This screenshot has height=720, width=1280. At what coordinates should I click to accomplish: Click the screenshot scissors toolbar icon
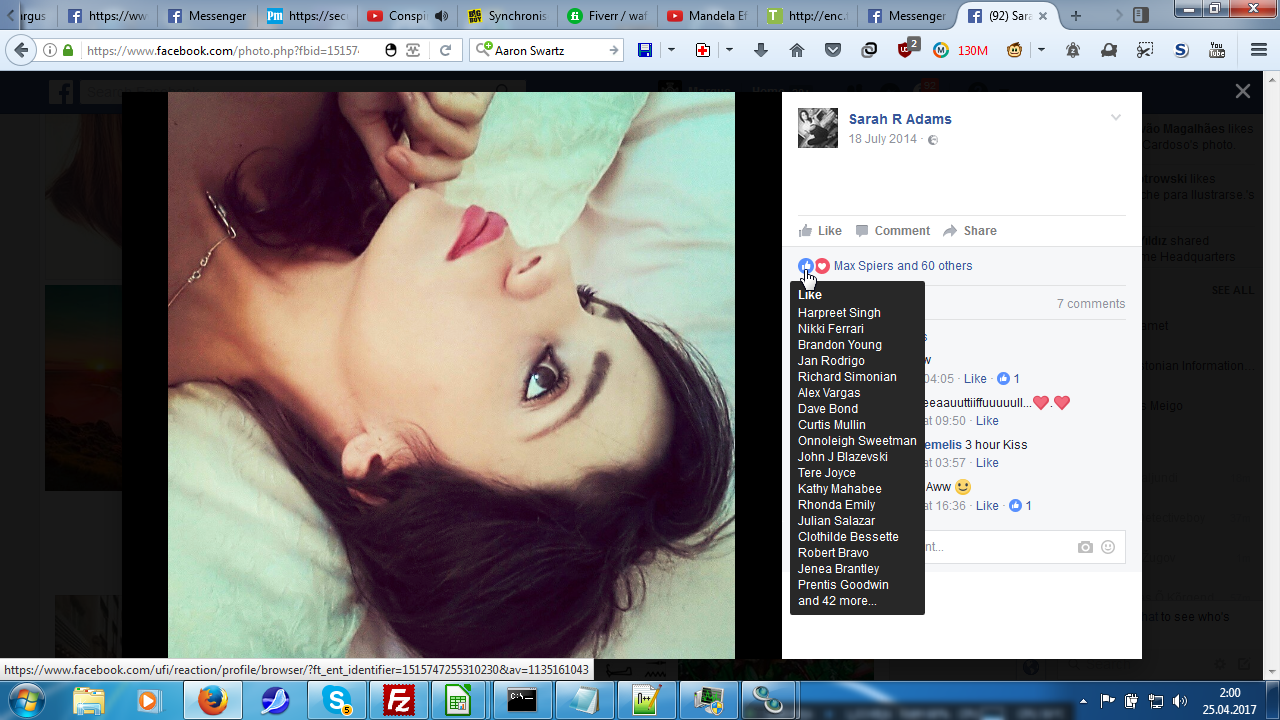pos(1145,50)
